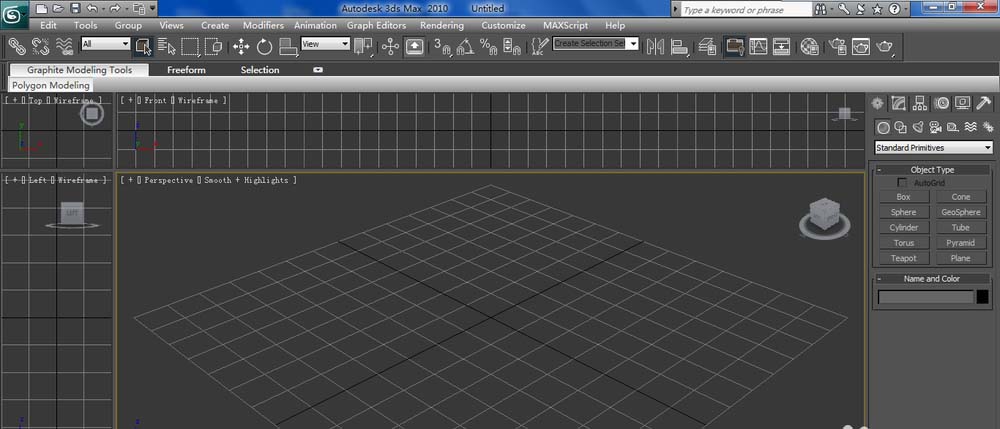Click the keyword search field in title bar
The height and width of the screenshot is (429, 1000).
(x=746, y=10)
